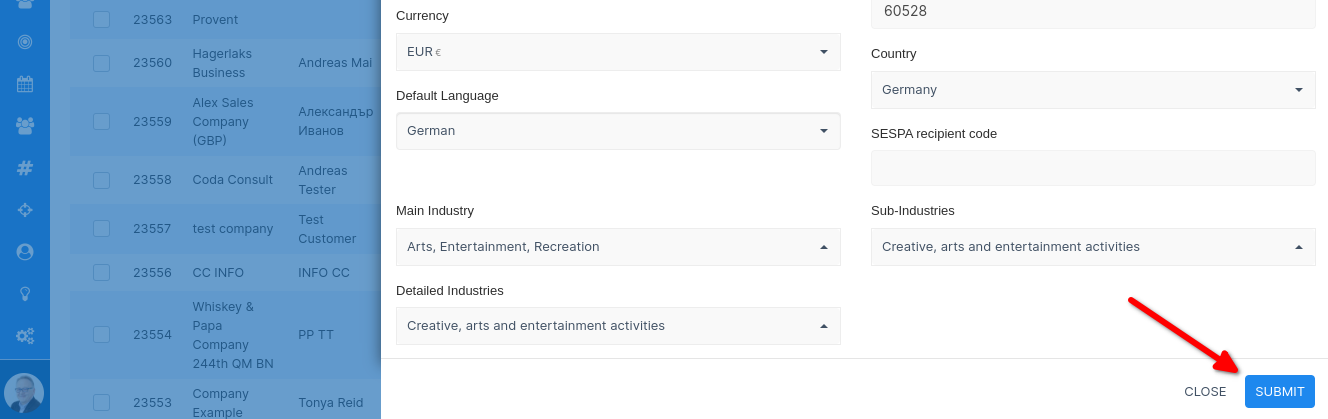Select checkbox for Coda Consult row
The width and height of the screenshot is (1328, 419).
pyautogui.click(x=101, y=180)
